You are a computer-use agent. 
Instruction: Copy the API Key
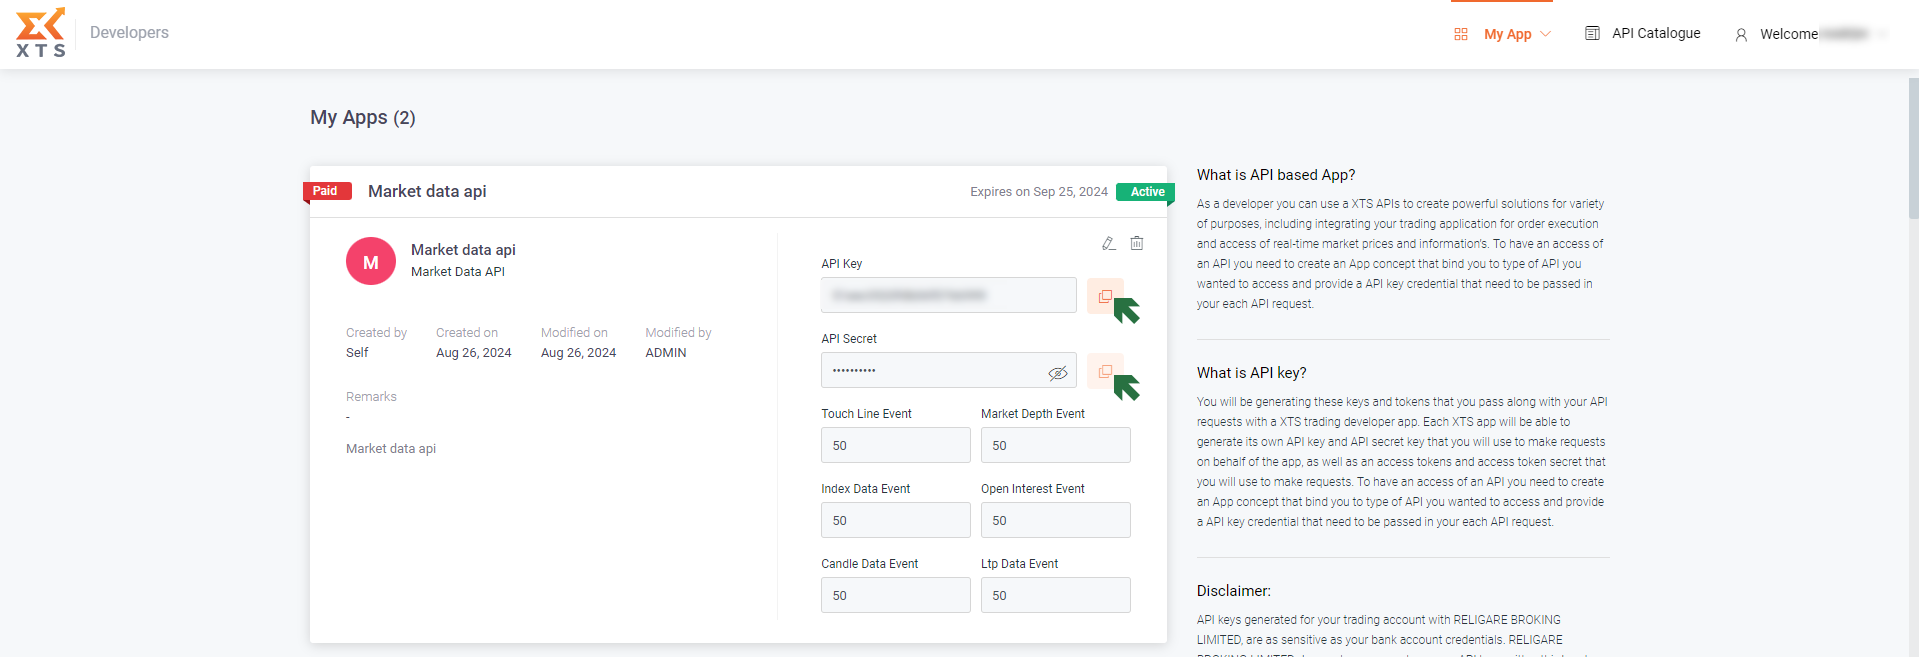point(1104,296)
